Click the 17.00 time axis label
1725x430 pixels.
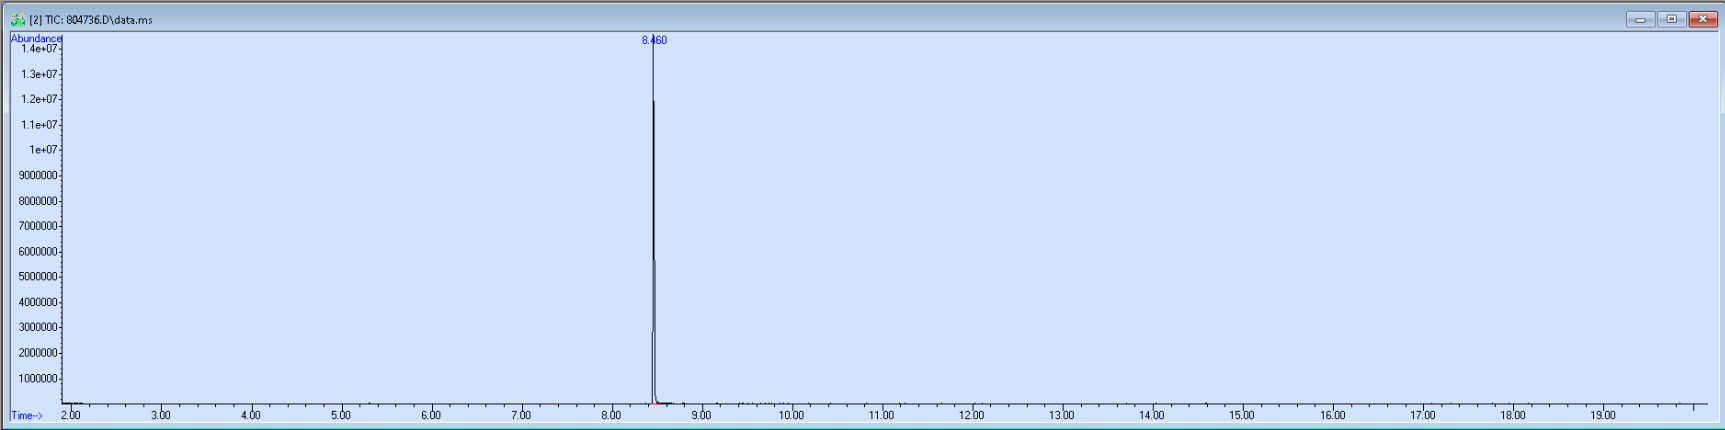point(1422,415)
